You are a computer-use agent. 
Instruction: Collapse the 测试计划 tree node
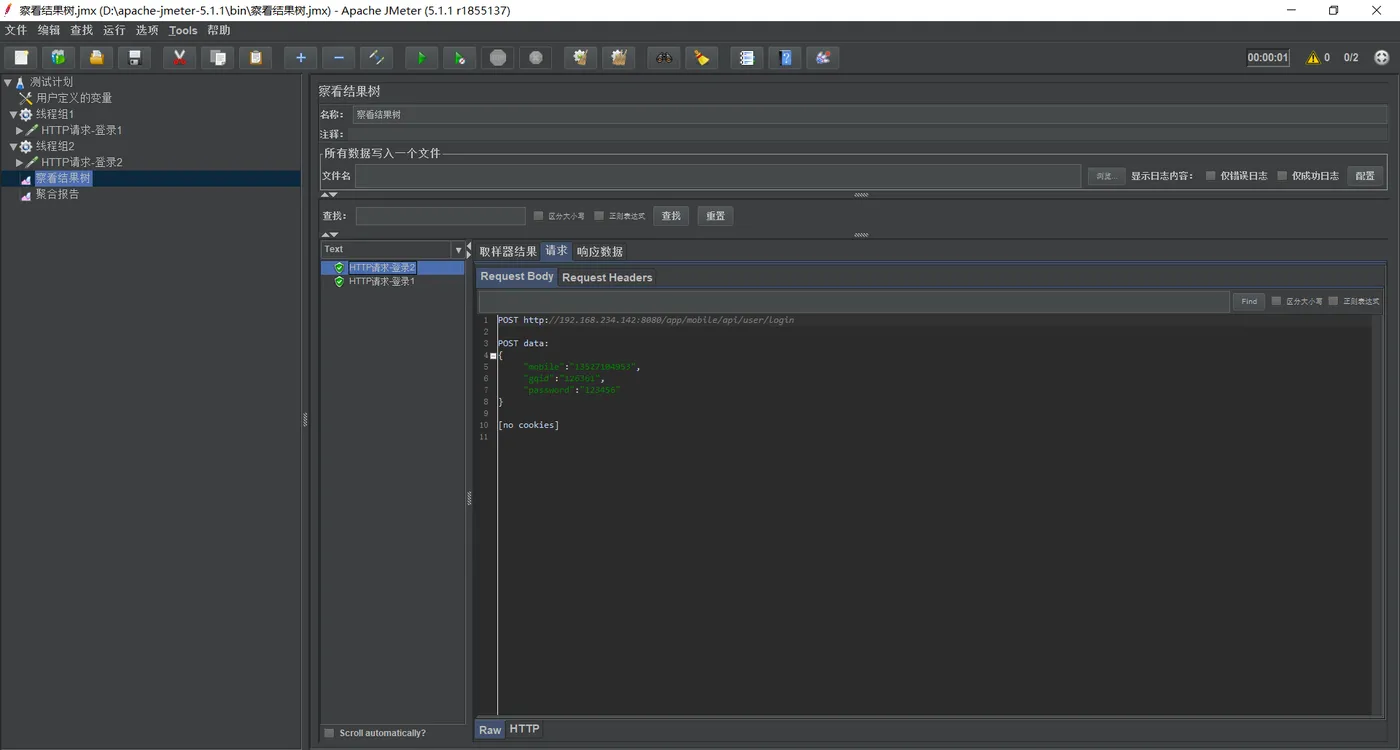click(8, 82)
